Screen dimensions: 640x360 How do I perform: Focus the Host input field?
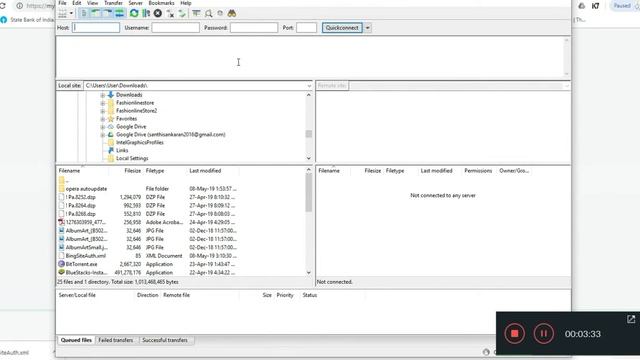(x=96, y=28)
